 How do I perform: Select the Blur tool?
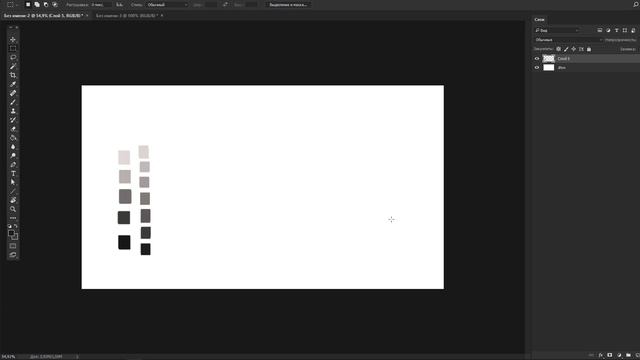13,147
